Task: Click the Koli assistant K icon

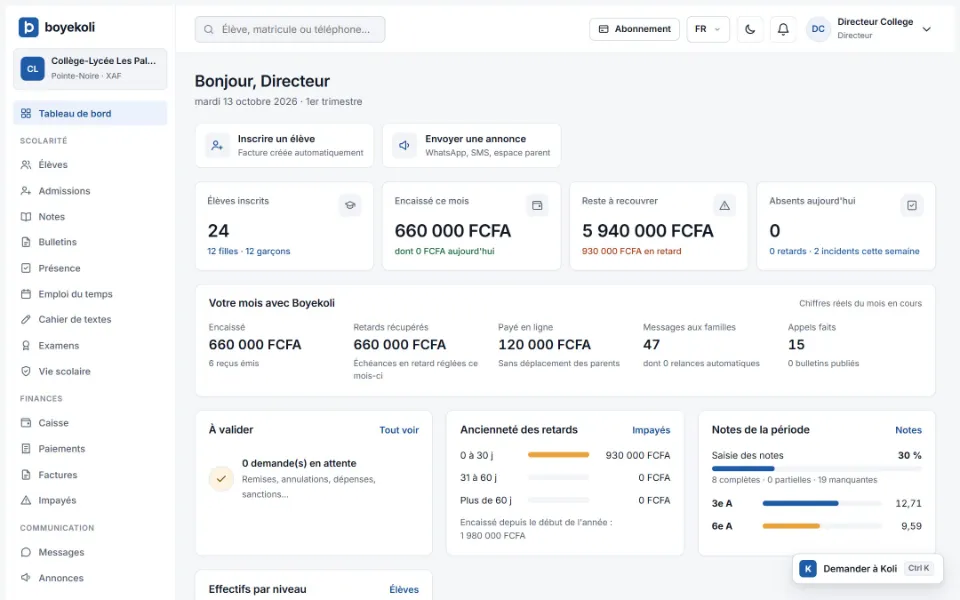Action: pos(808,569)
